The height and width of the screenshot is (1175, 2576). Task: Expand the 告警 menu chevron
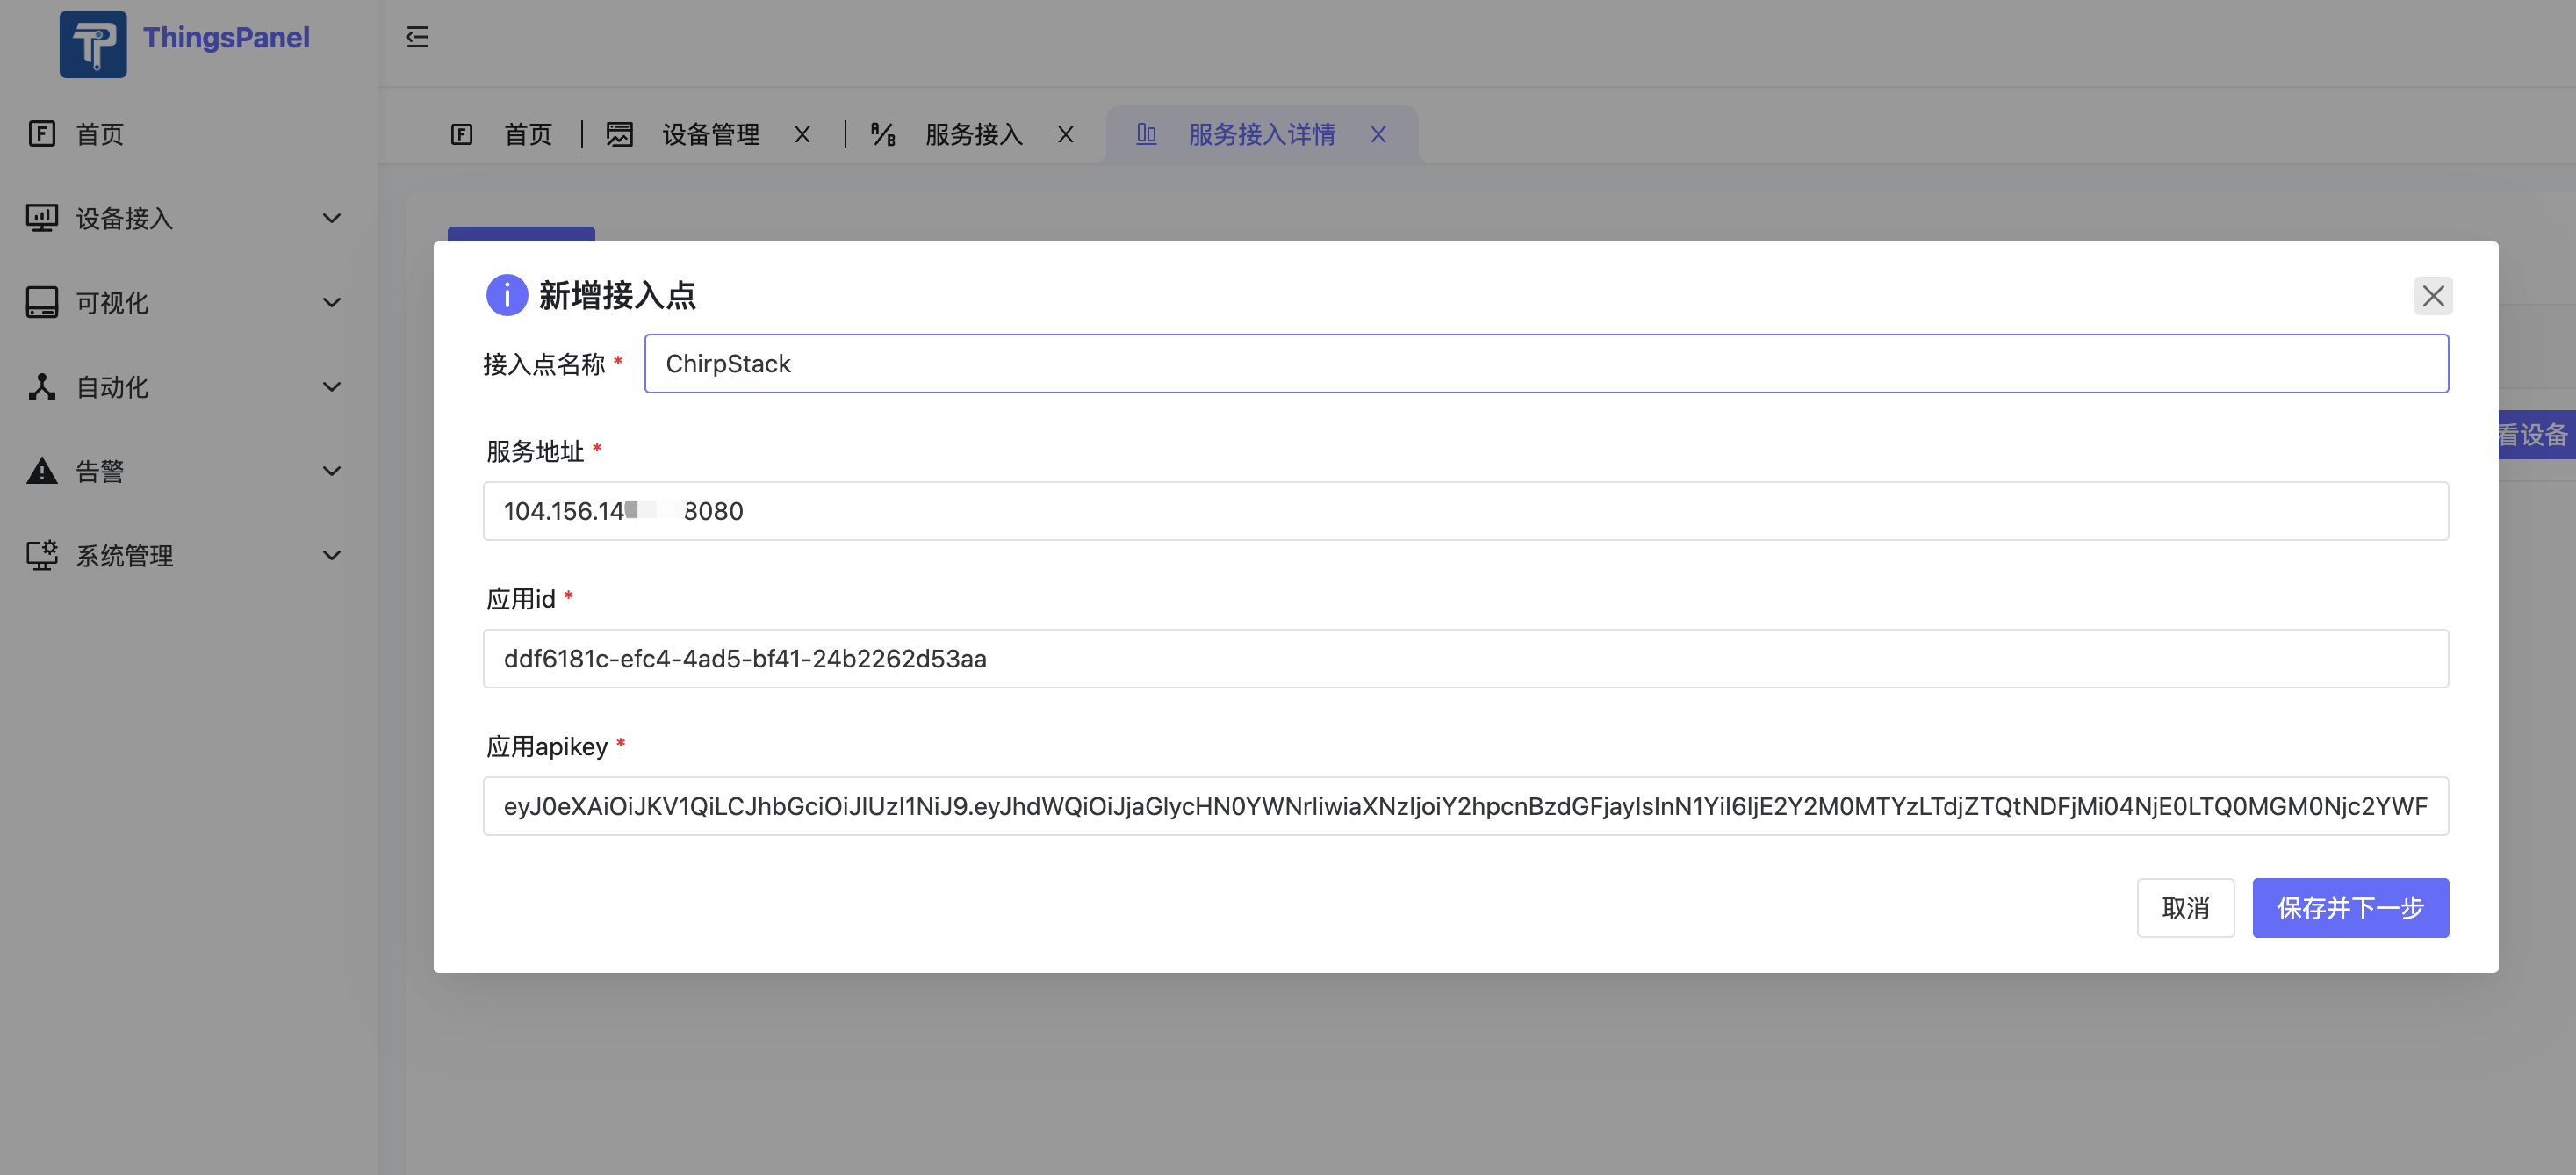331,471
